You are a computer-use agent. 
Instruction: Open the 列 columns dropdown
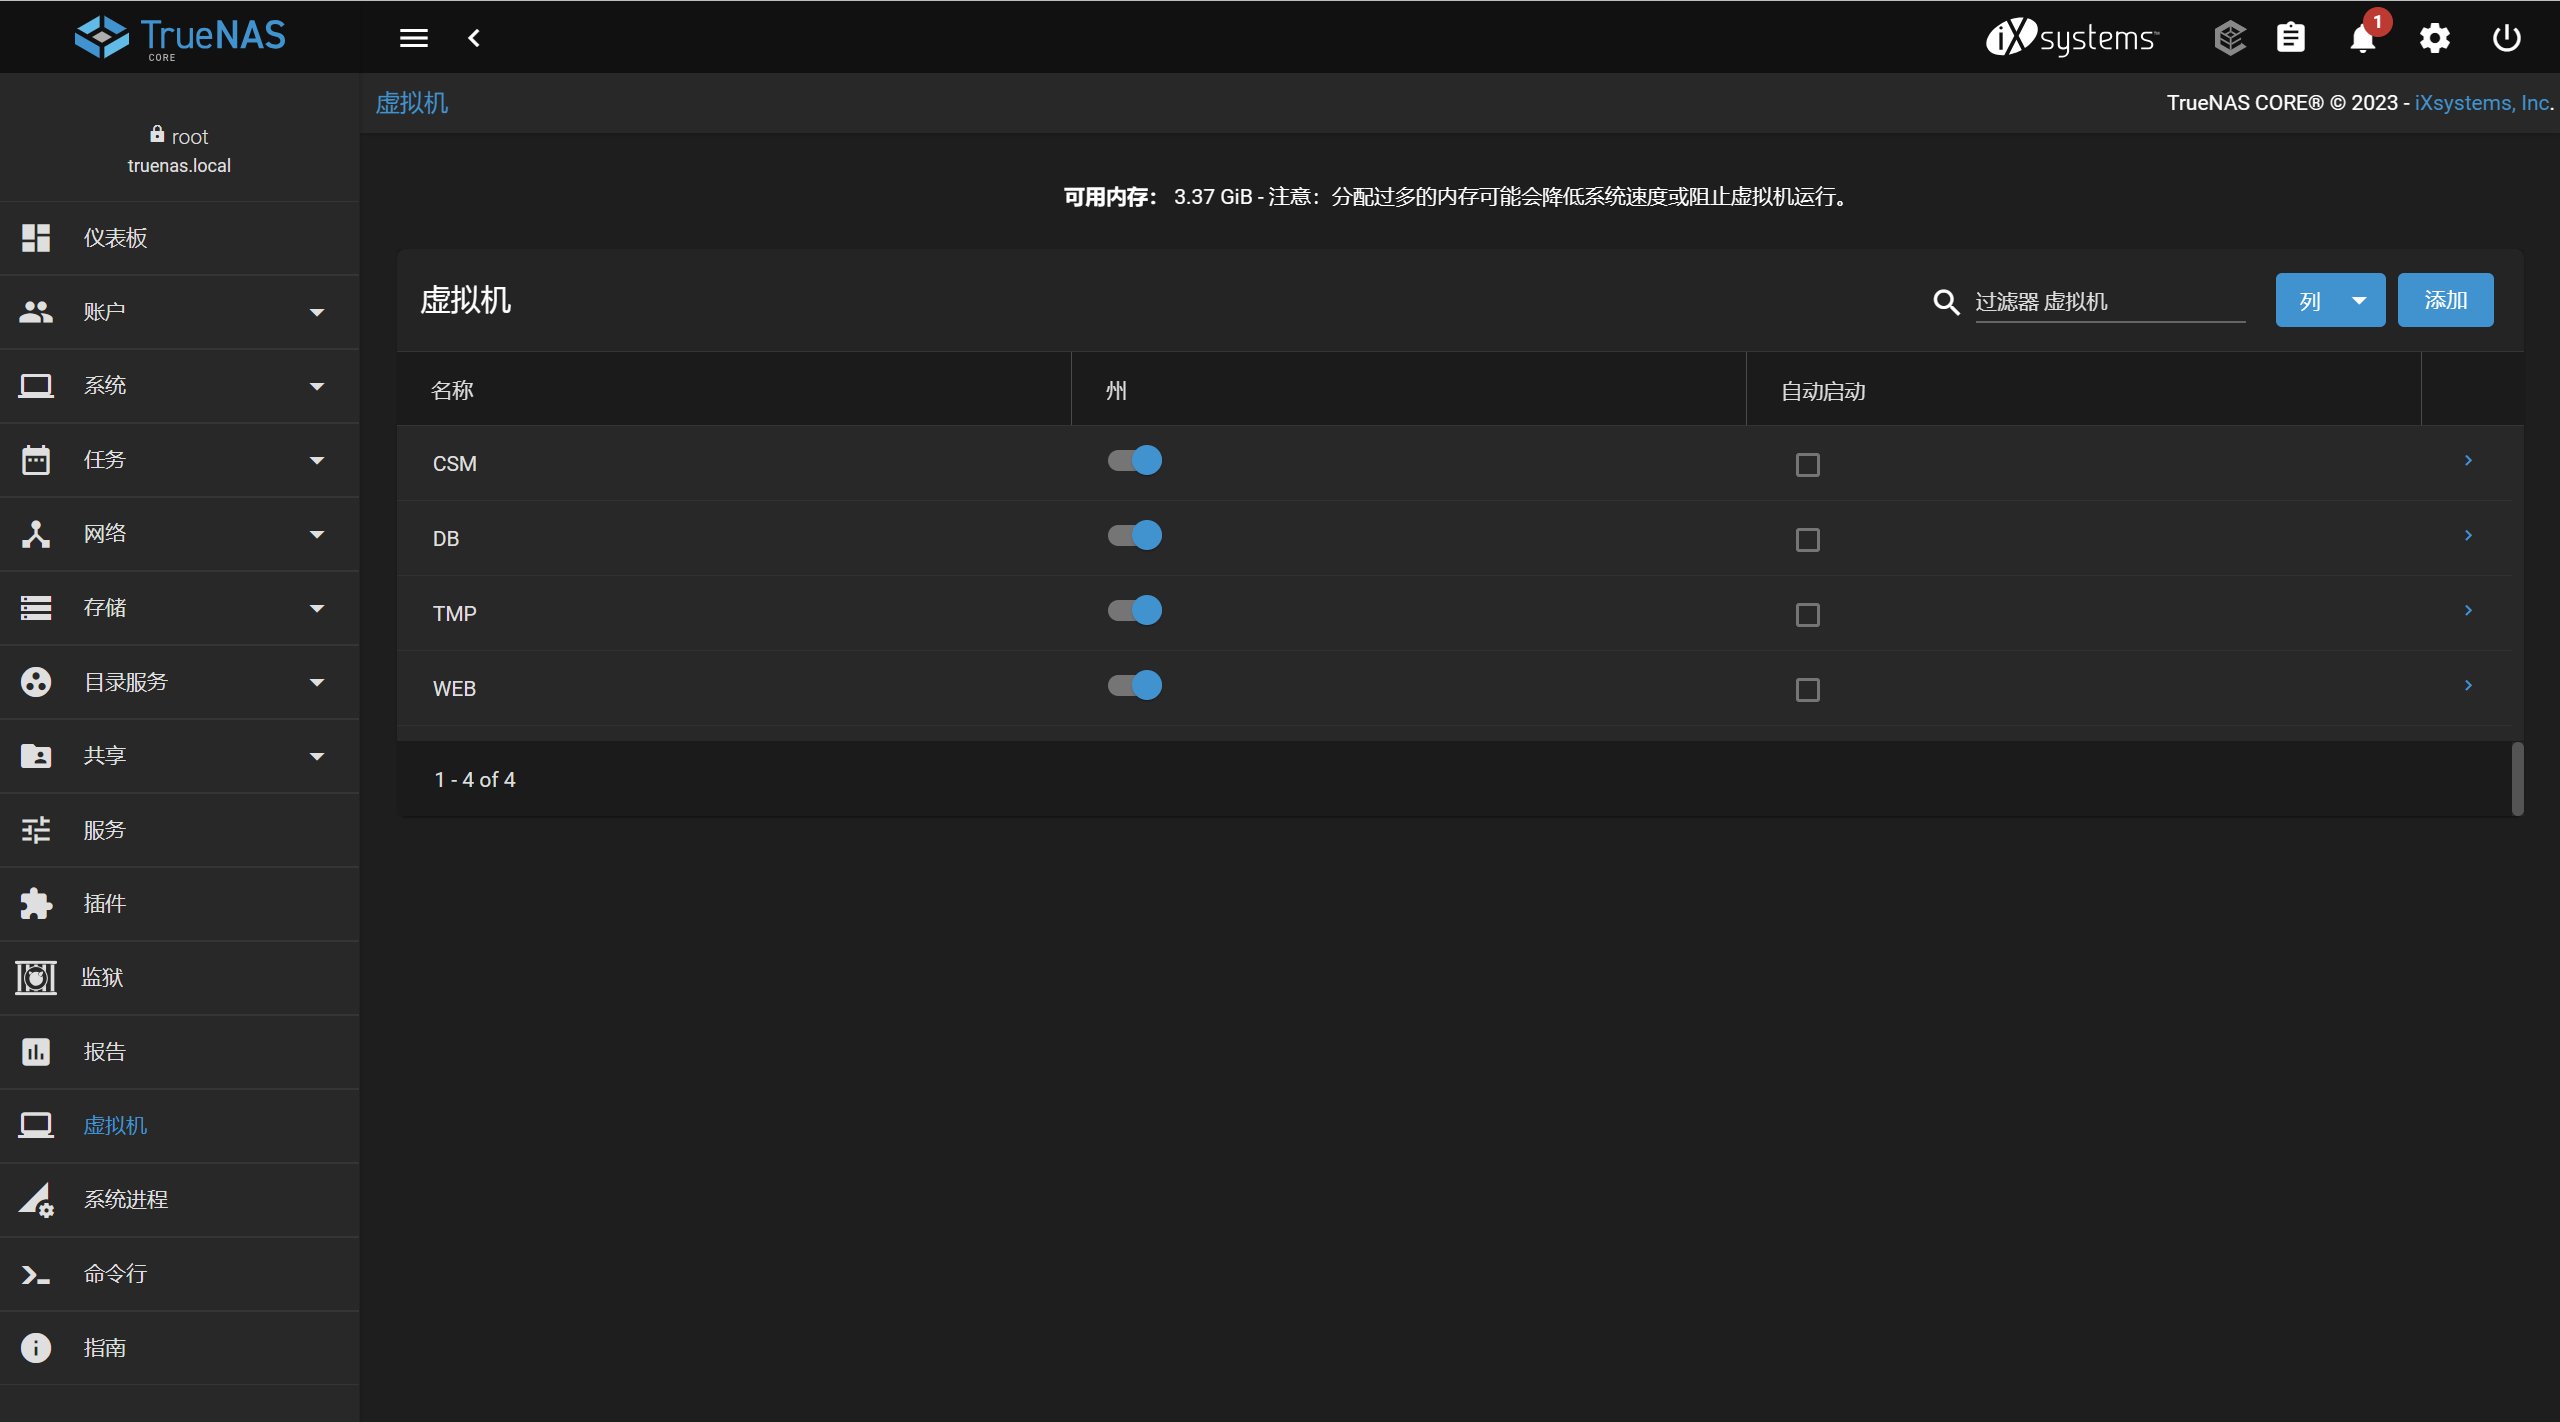2329,300
